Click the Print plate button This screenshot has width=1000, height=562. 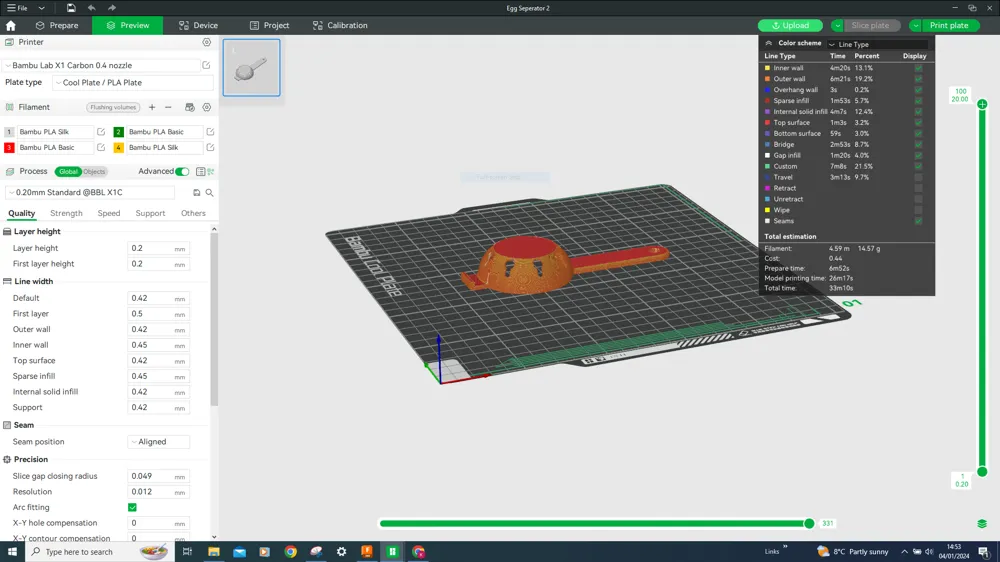(x=949, y=25)
